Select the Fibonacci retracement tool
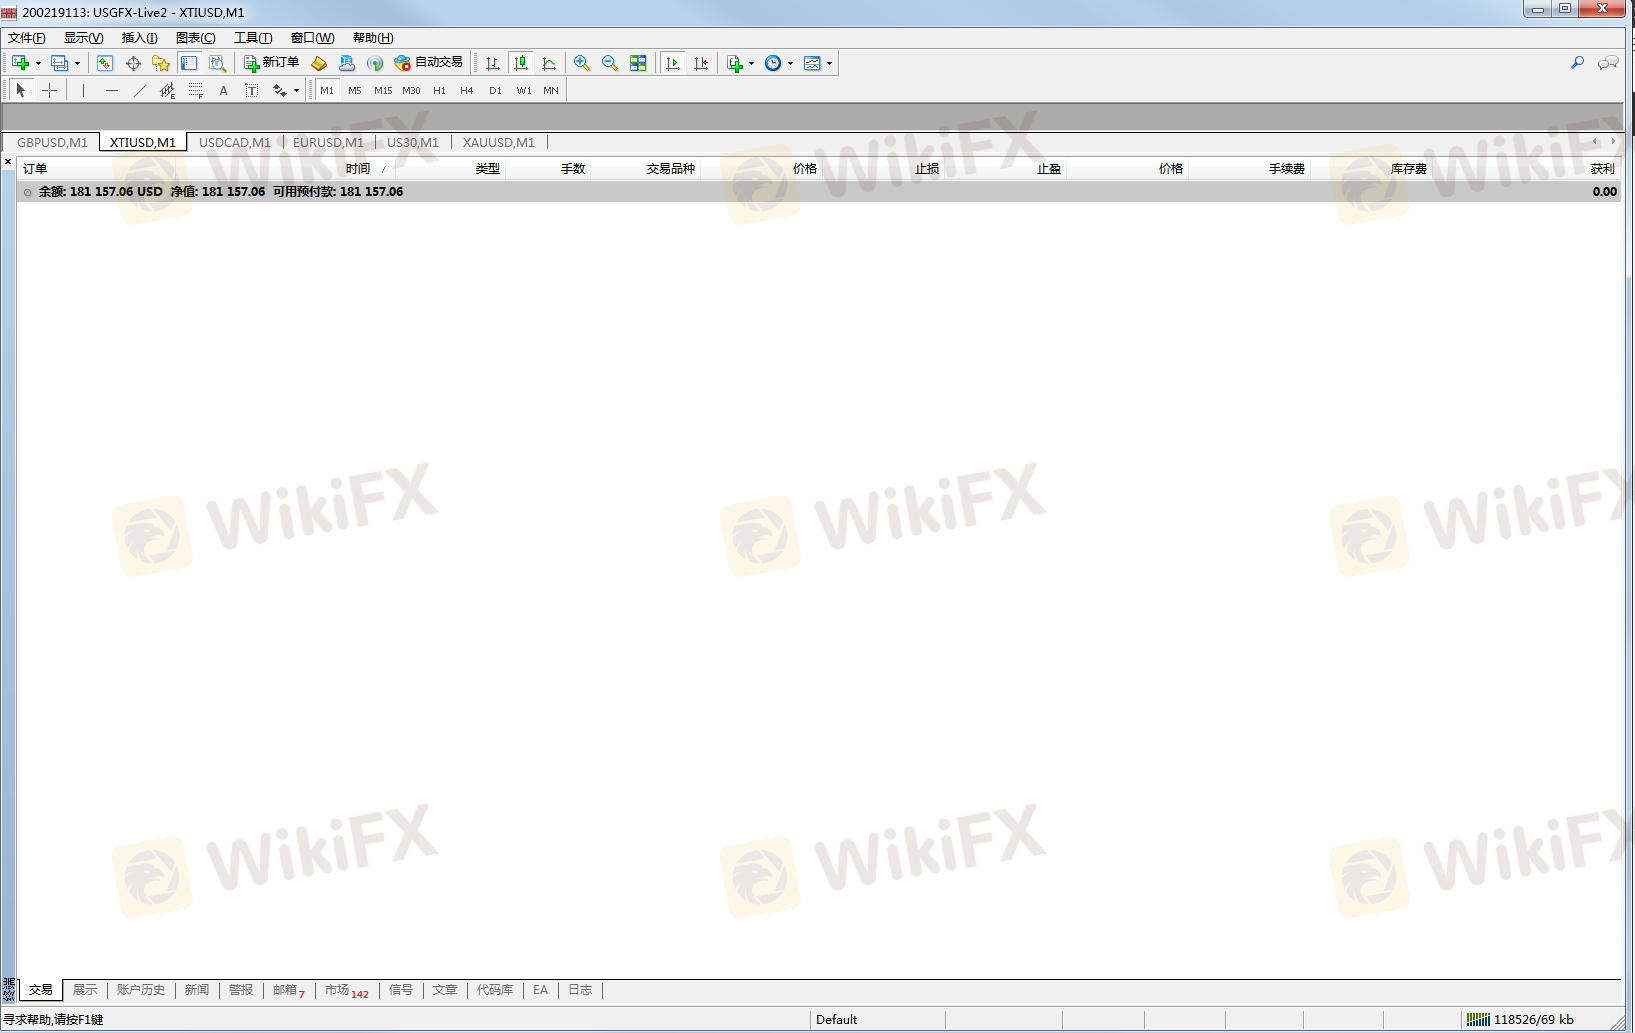The width and height of the screenshot is (1635, 1033). tap(195, 90)
